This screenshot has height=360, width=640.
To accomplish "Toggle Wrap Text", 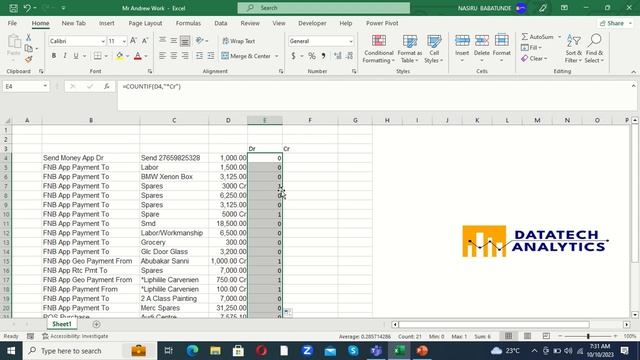I will point(238,41).
